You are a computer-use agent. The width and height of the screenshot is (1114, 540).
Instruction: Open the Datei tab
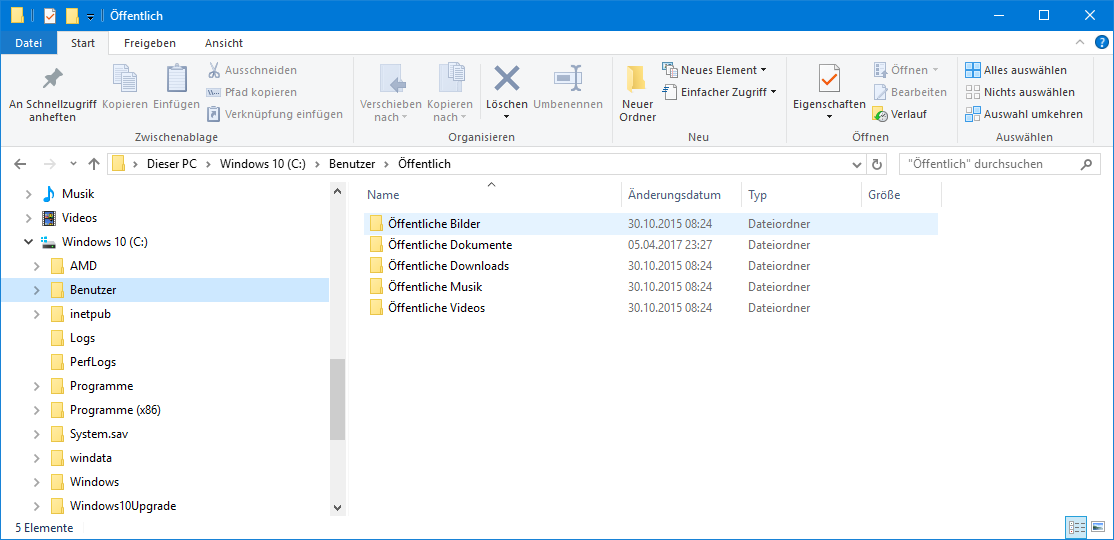click(x=28, y=43)
